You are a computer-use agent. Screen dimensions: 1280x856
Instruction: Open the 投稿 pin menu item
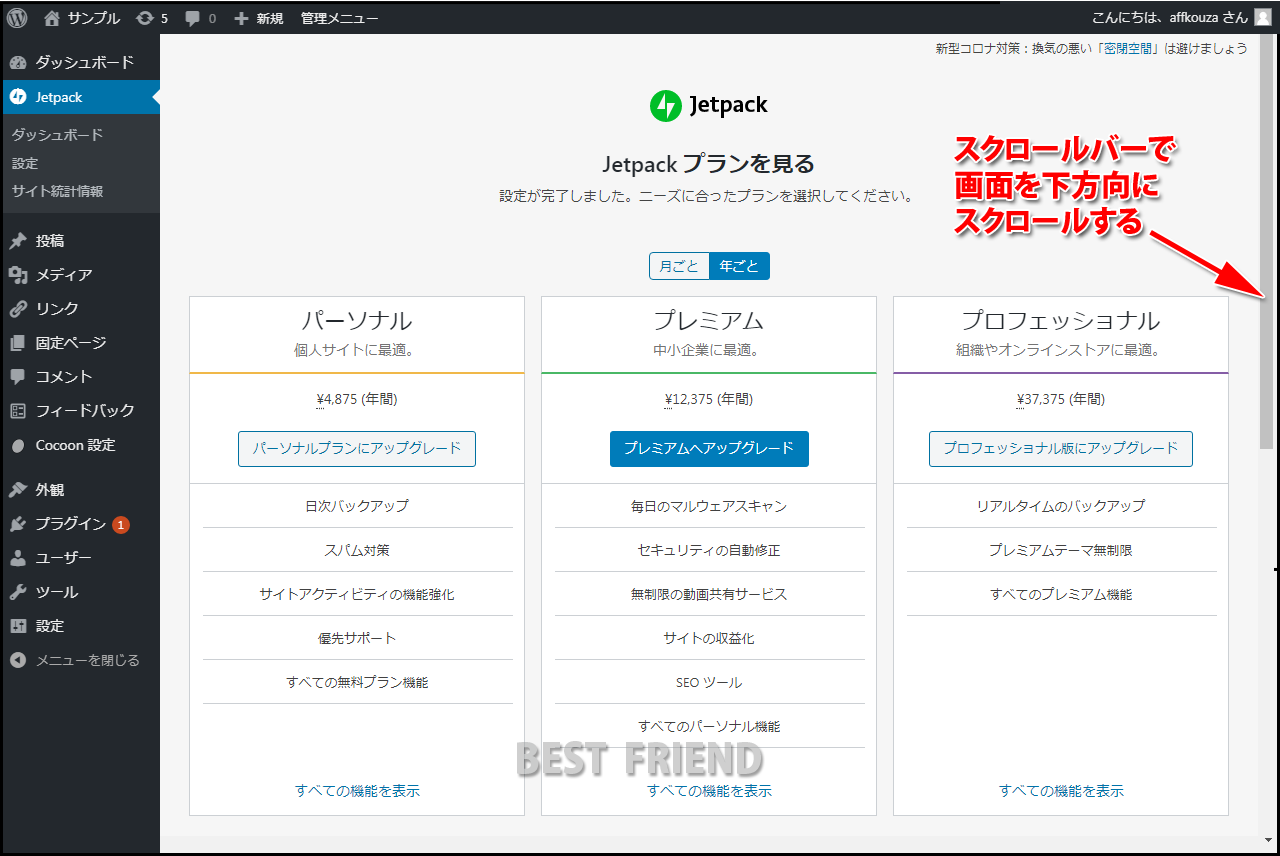pyautogui.click(x=80, y=241)
